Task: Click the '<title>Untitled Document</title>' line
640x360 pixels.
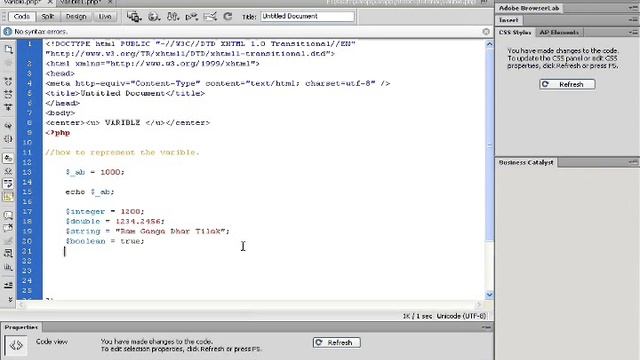Action: click(125, 93)
